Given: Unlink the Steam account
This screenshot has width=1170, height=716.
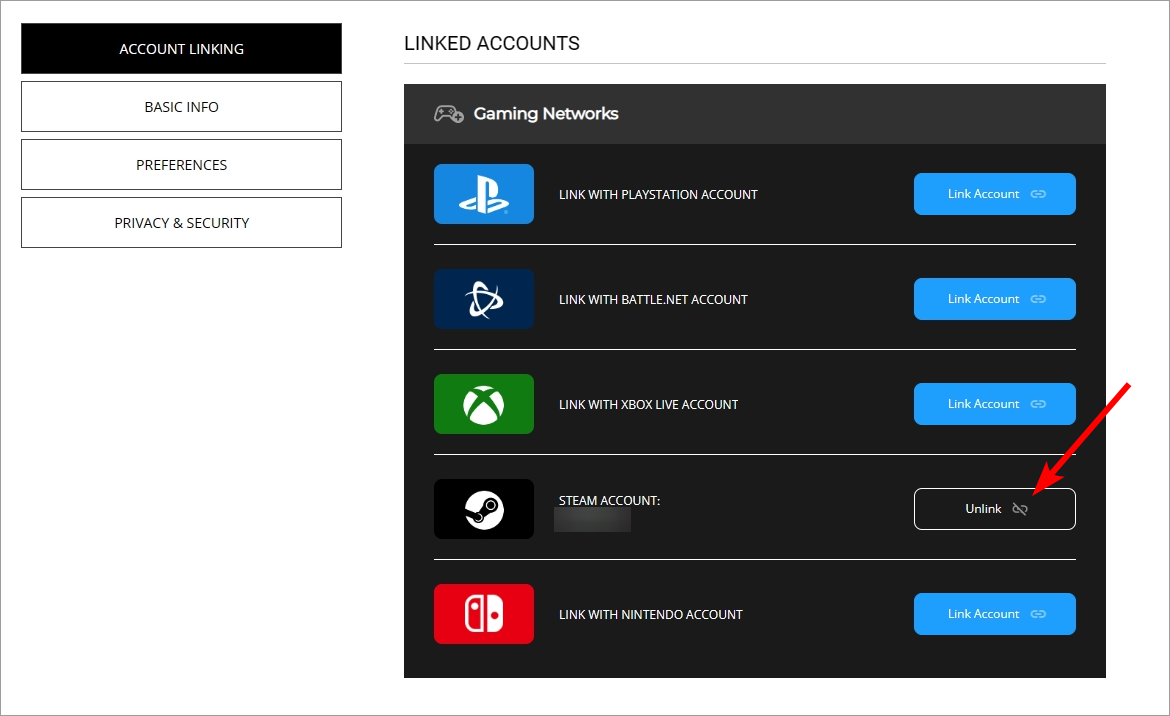Looking at the screenshot, I should (995, 509).
